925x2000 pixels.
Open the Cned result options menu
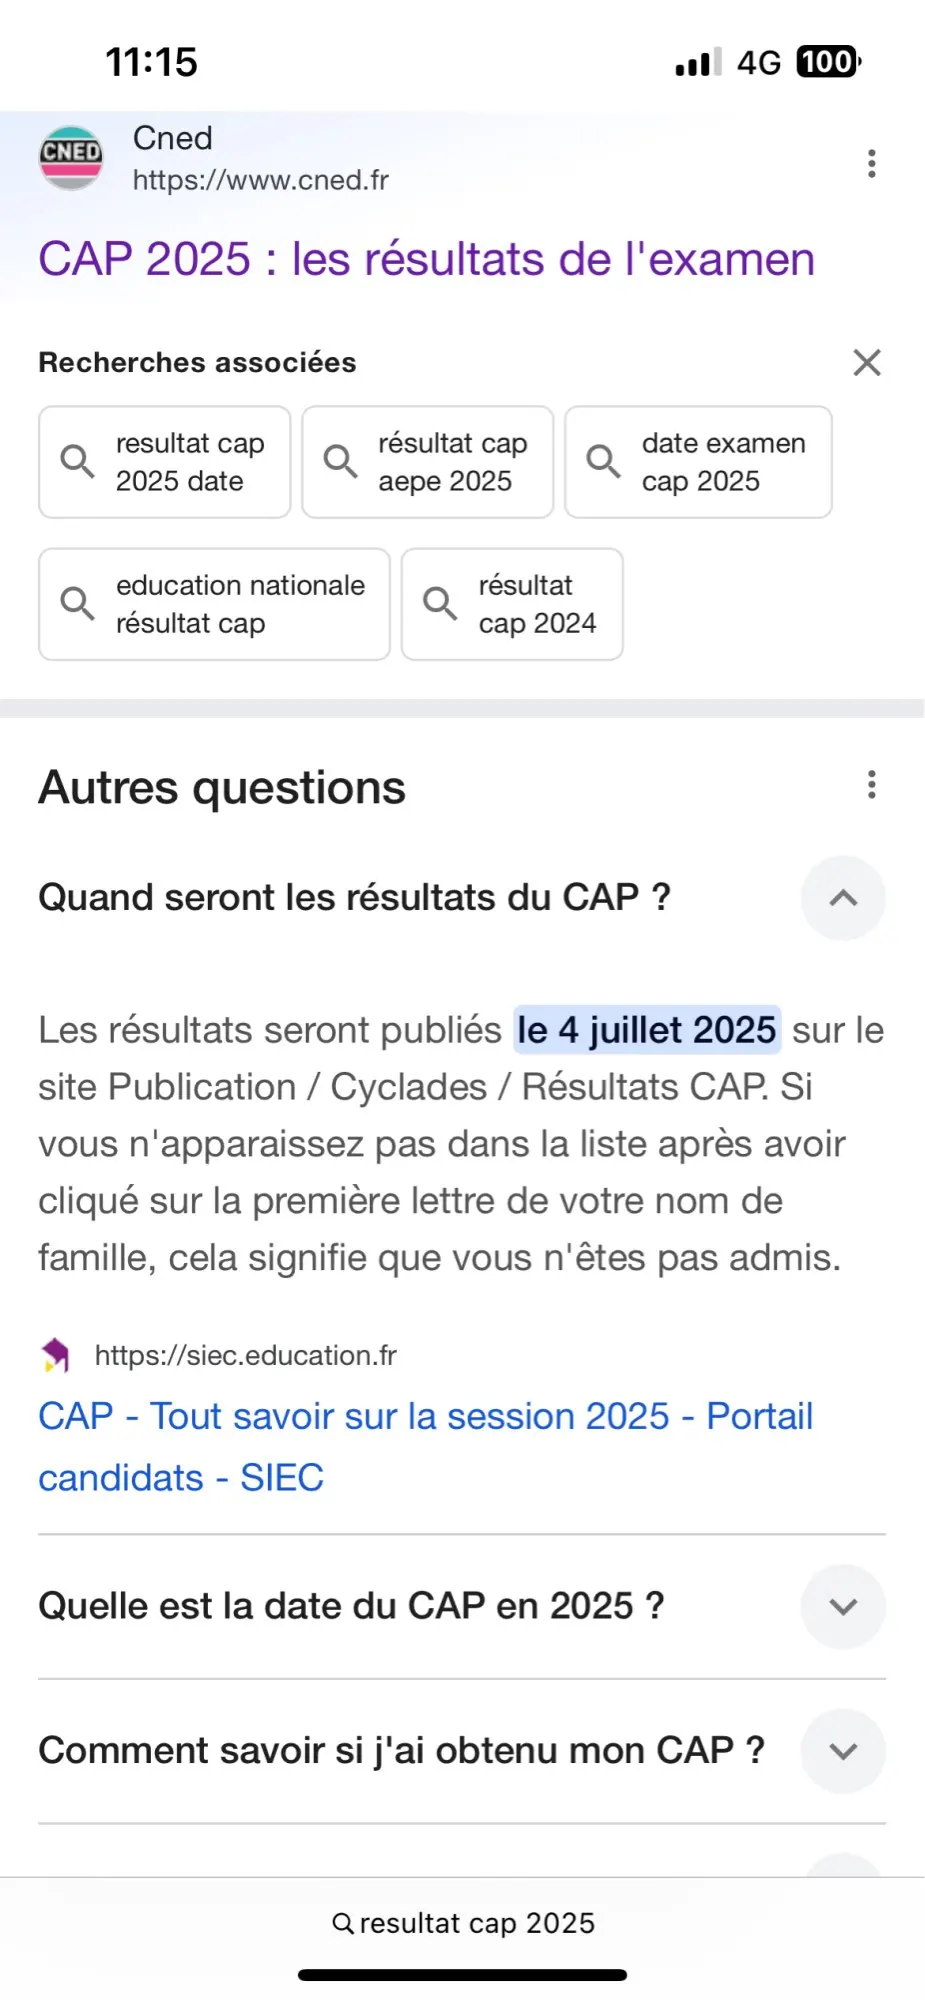[871, 163]
